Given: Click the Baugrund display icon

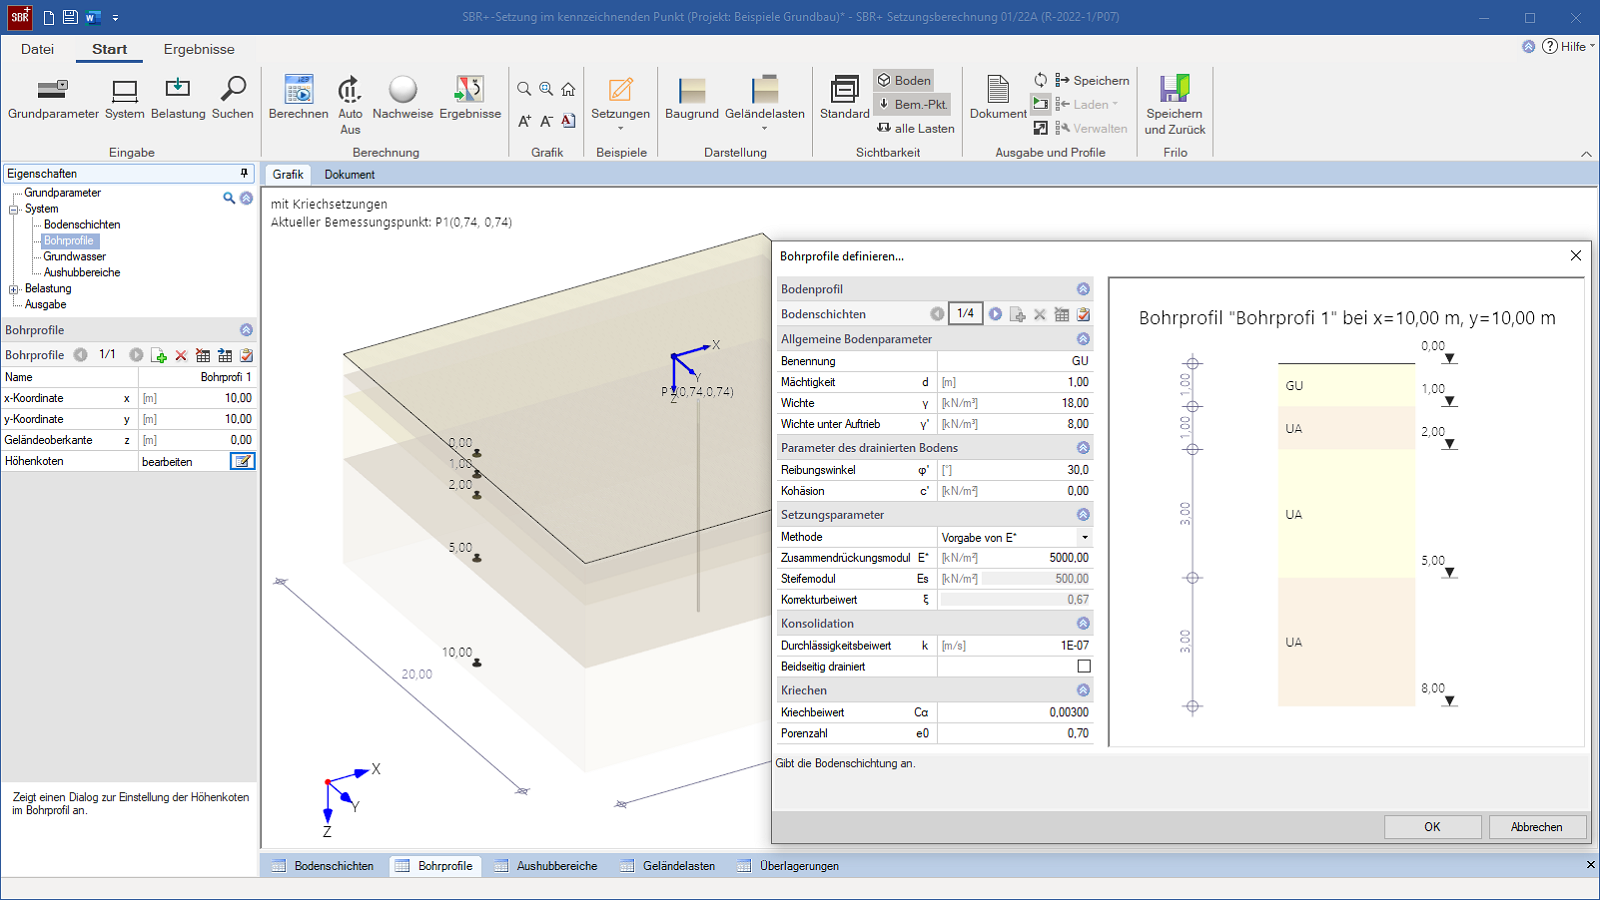Looking at the screenshot, I should (692, 98).
